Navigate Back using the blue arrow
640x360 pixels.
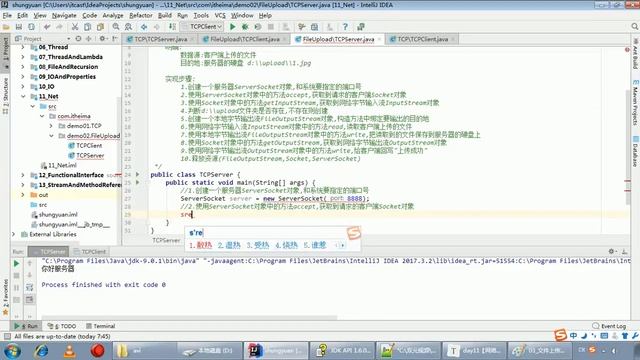tap(144, 27)
